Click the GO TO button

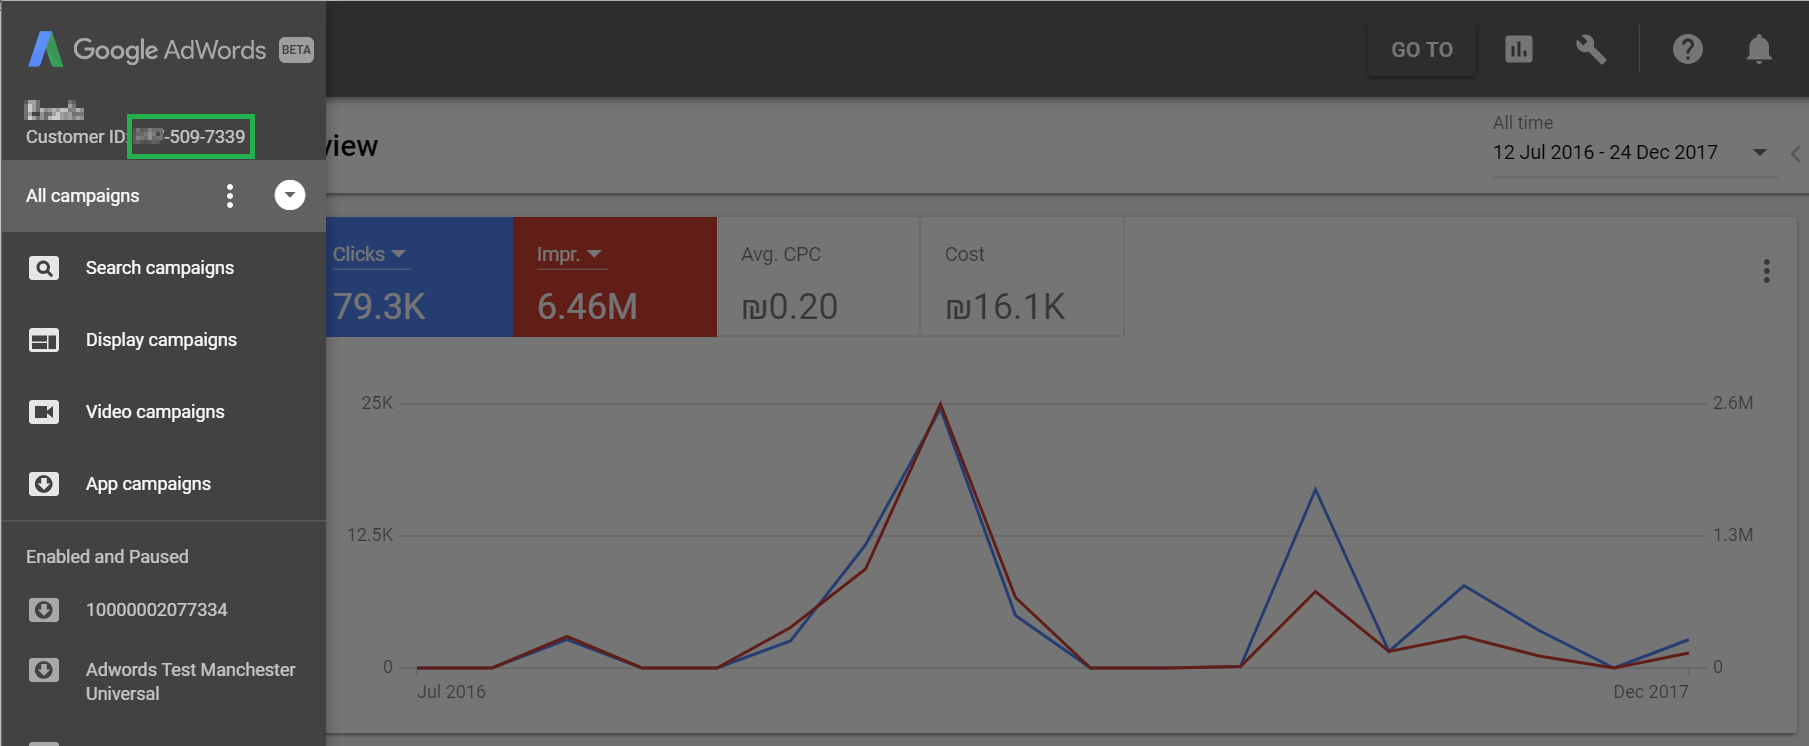point(1421,50)
